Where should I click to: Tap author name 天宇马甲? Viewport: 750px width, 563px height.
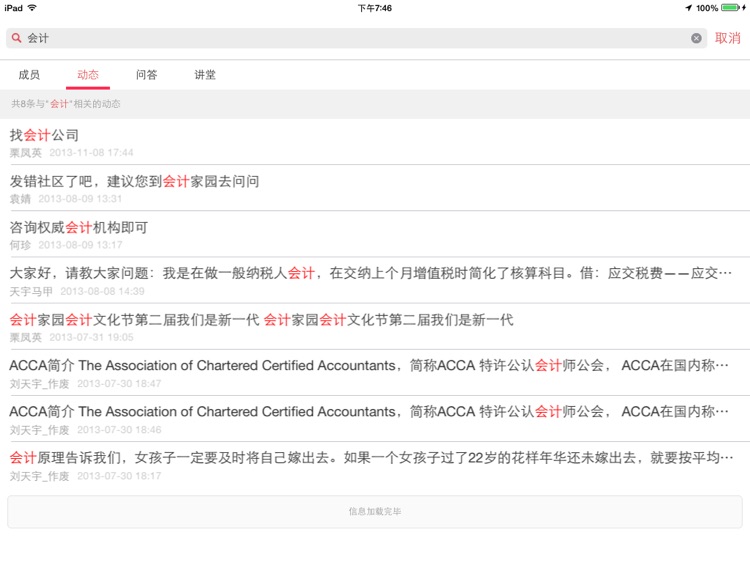click(31, 291)
